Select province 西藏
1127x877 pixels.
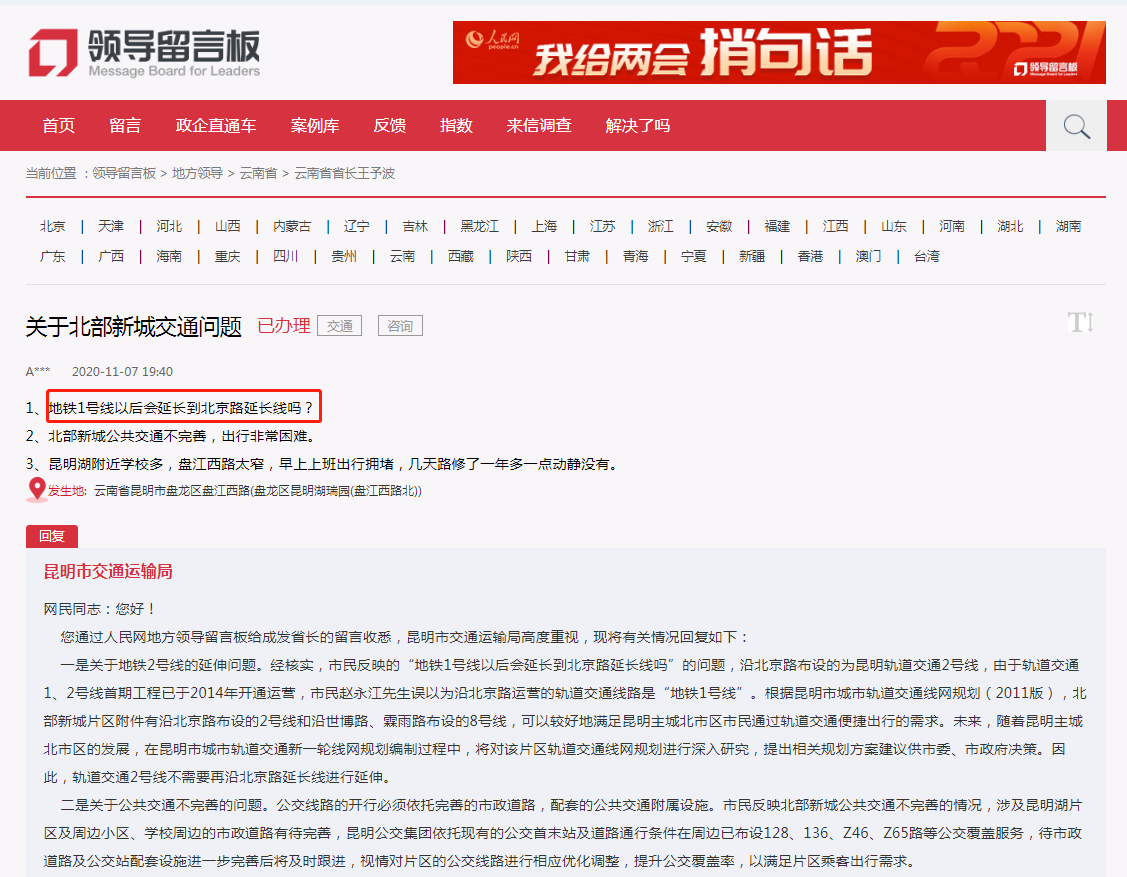[x=460, y=257]
